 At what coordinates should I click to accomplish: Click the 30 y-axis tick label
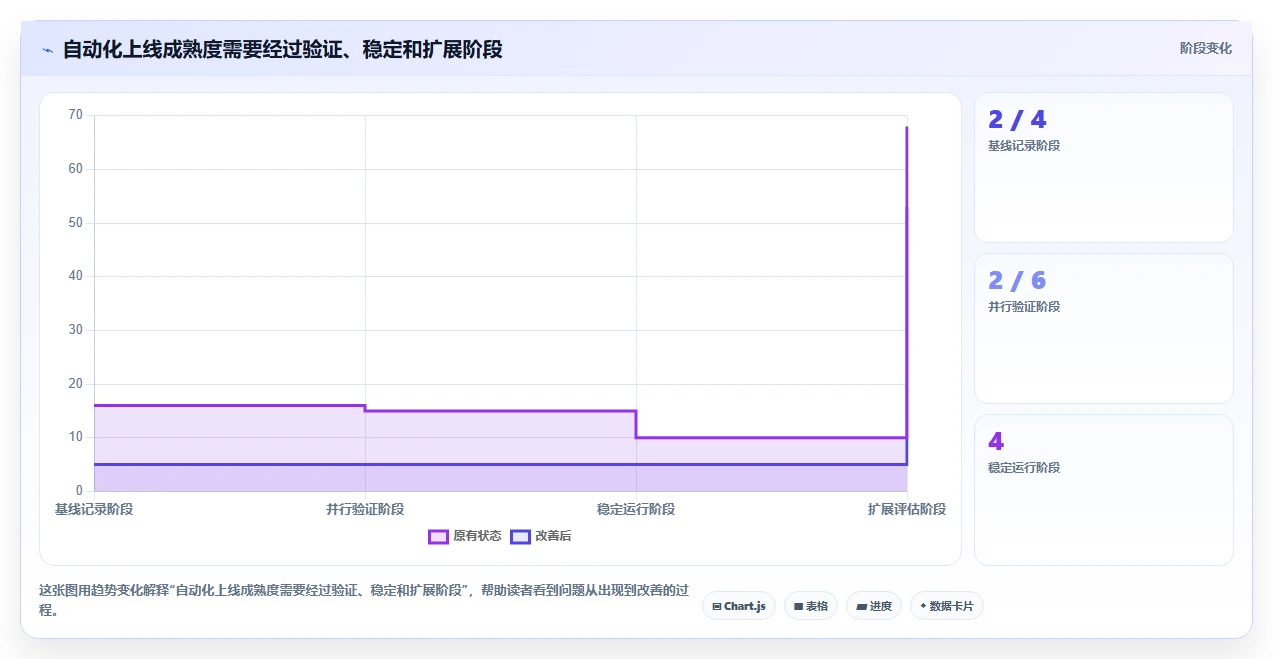click(x=76, y=330)
